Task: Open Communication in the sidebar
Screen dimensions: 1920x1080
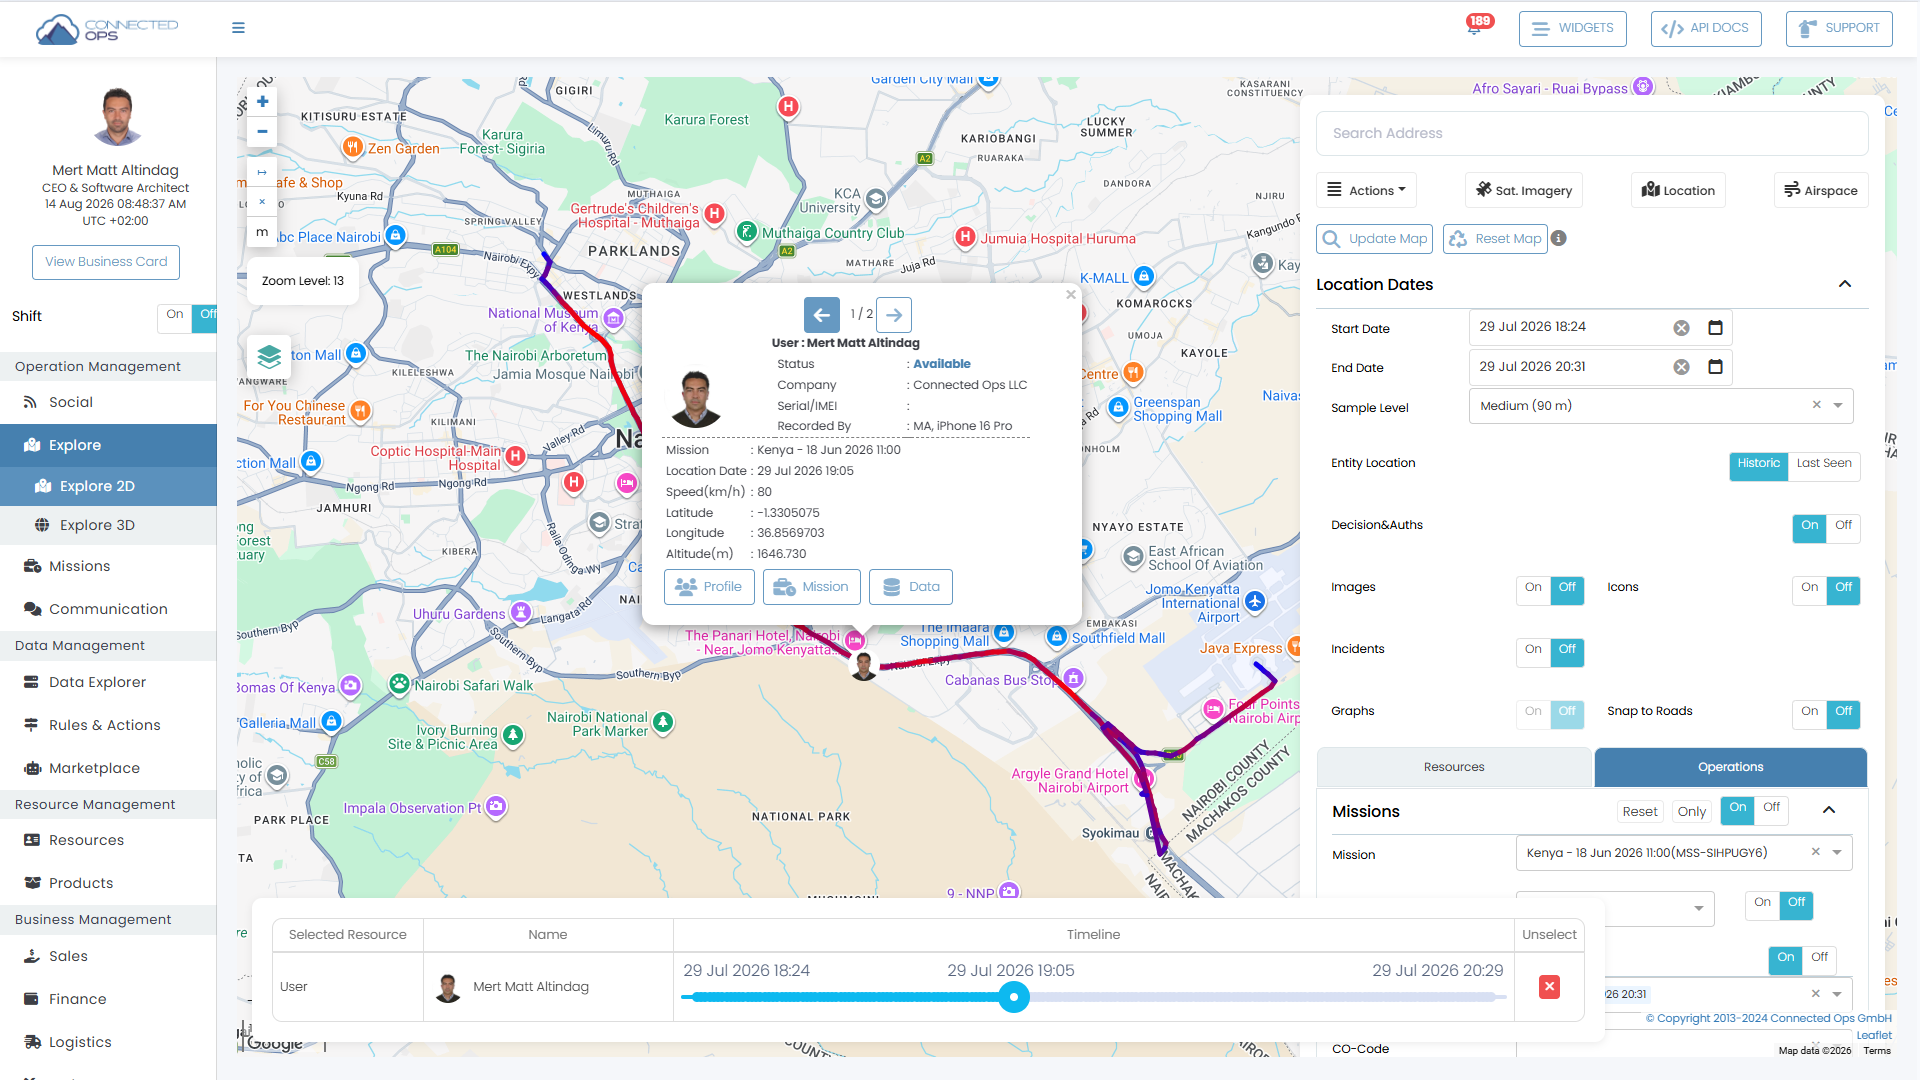Action: coord(108,609)
